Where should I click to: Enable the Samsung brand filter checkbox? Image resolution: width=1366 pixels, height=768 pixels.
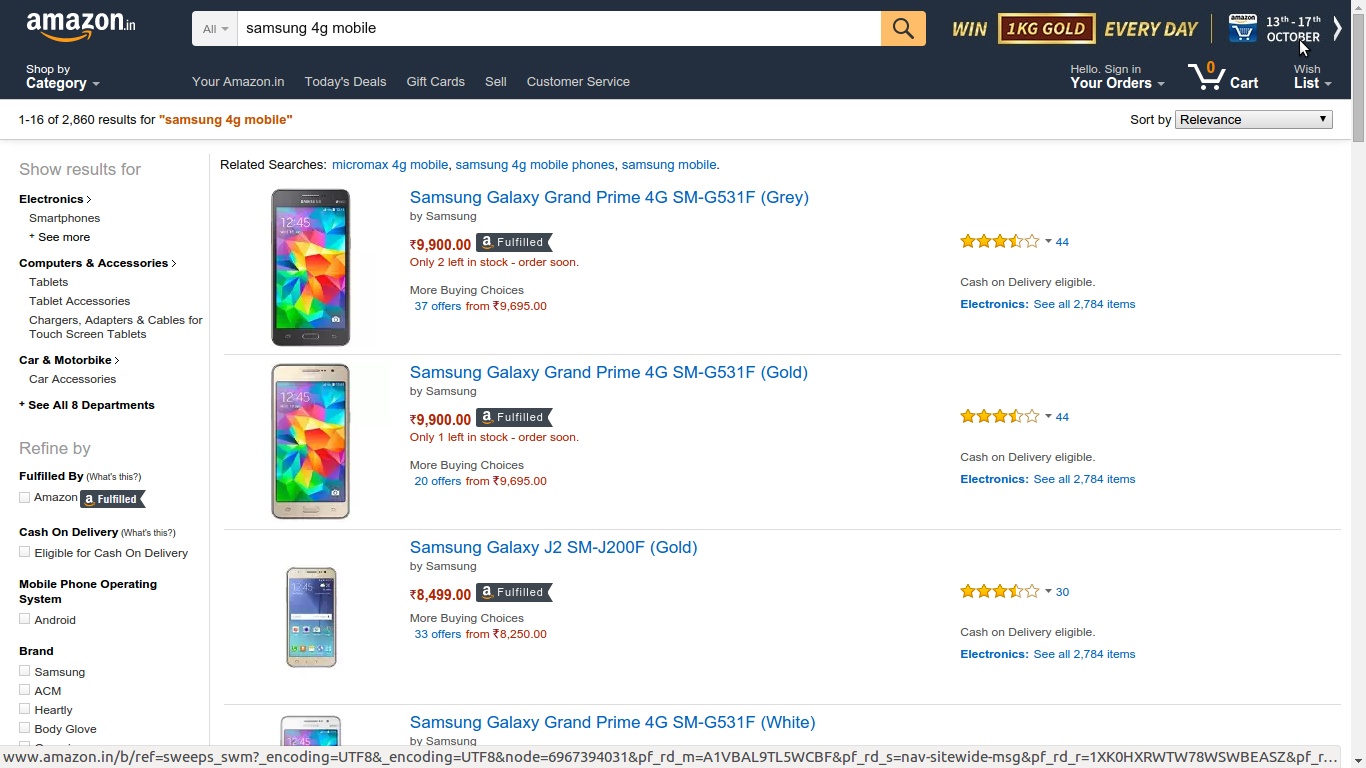25,671
